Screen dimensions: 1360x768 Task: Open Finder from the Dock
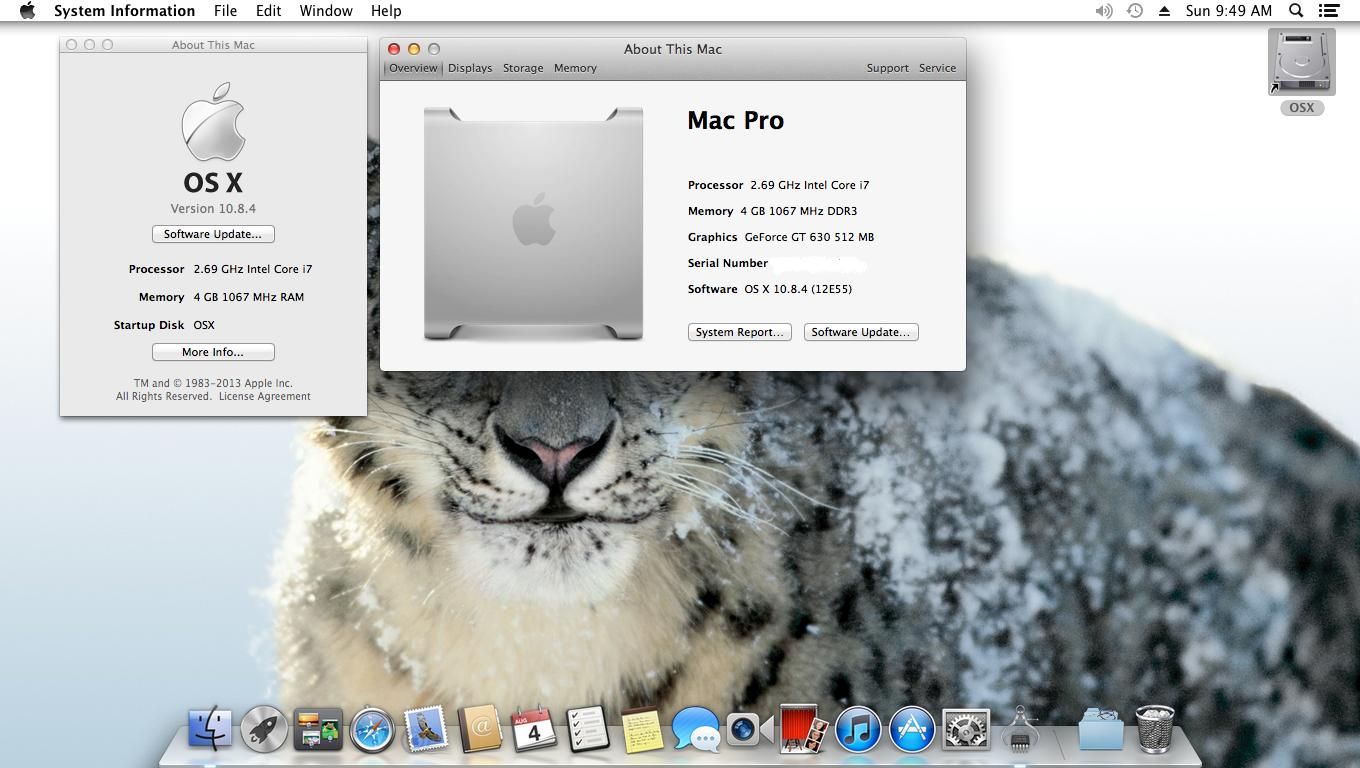(211, 729)
